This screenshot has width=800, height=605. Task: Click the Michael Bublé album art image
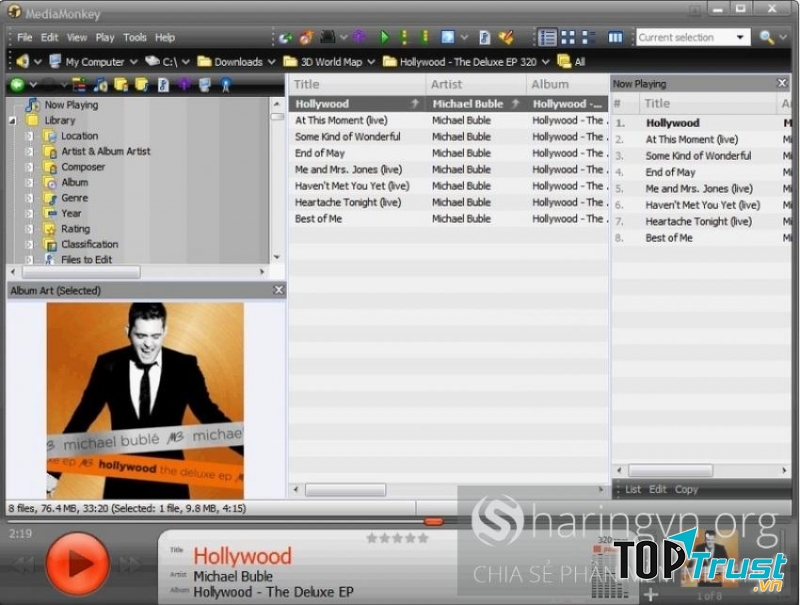click(x=145, y=400)
